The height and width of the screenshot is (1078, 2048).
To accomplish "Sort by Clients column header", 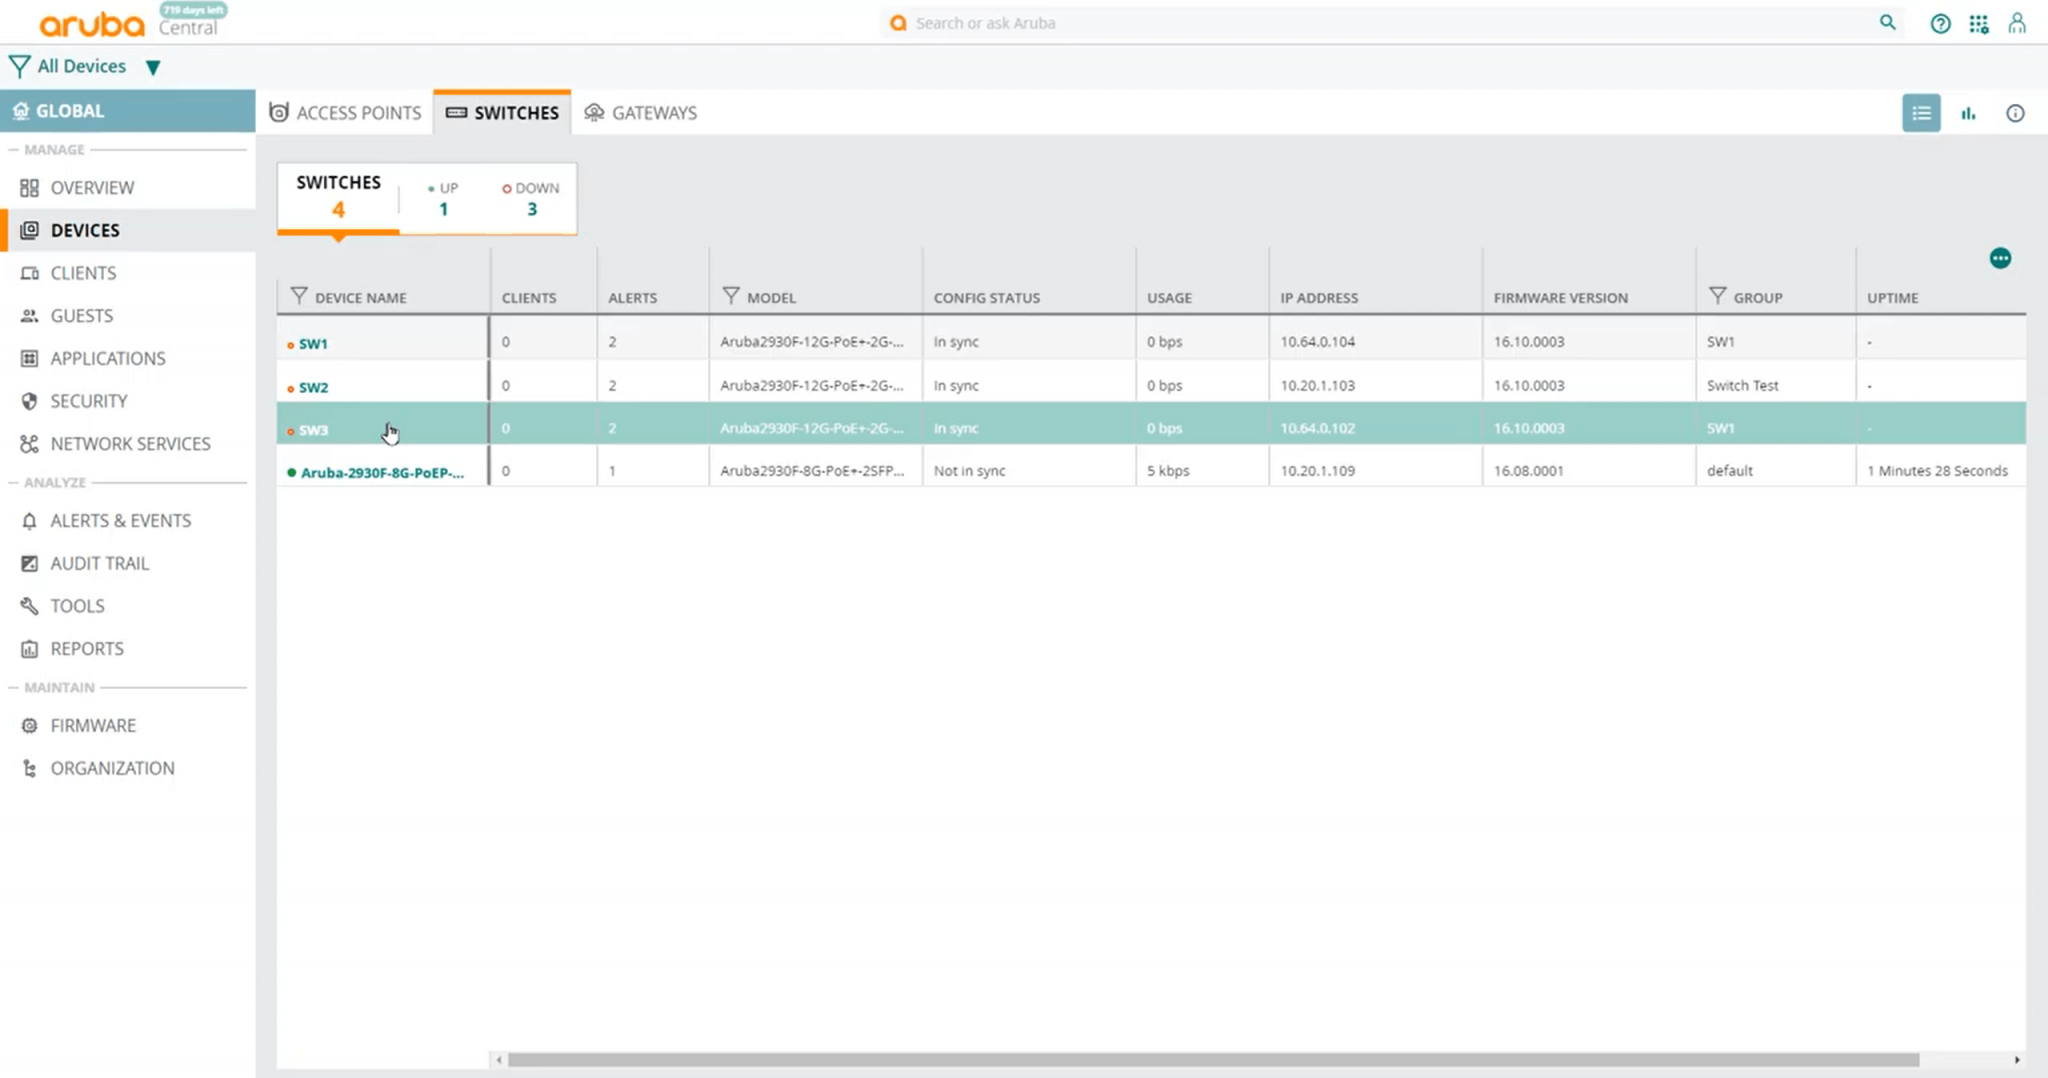I will [x=529, y=298].
